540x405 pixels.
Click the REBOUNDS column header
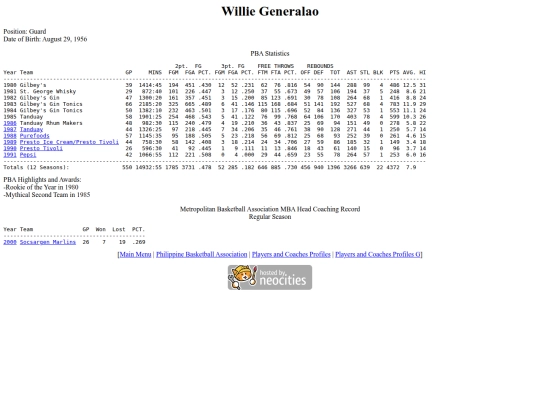coord(320,66)
